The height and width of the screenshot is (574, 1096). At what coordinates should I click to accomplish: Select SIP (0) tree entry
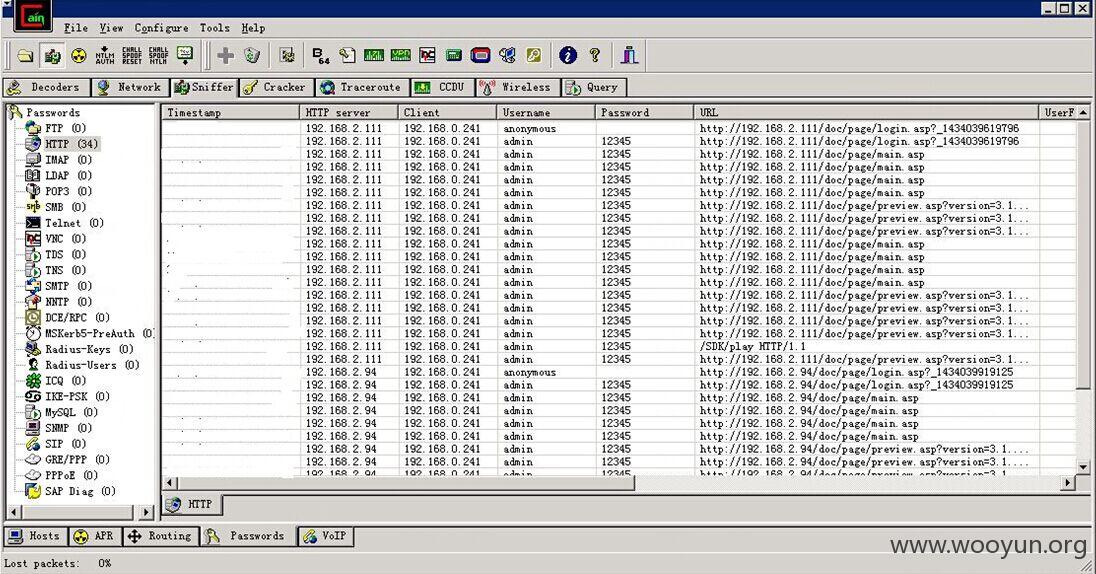click(65, 444)
